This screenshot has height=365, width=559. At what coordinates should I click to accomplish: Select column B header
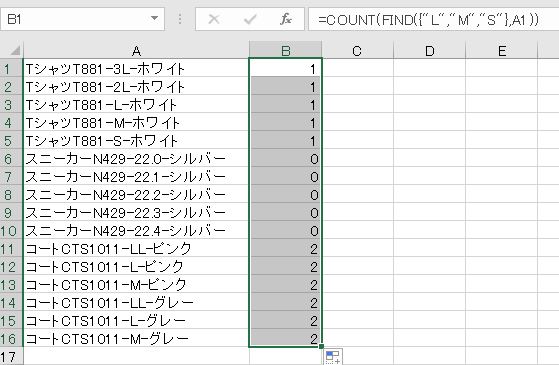click(x=286, y=50)
